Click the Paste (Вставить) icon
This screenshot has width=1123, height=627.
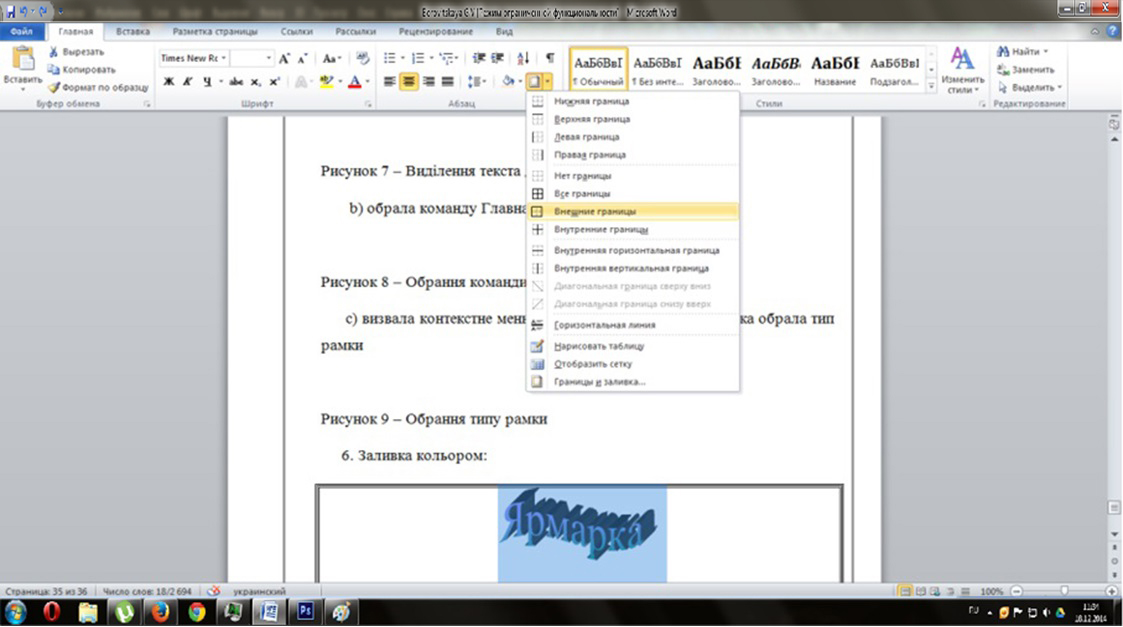22,60
